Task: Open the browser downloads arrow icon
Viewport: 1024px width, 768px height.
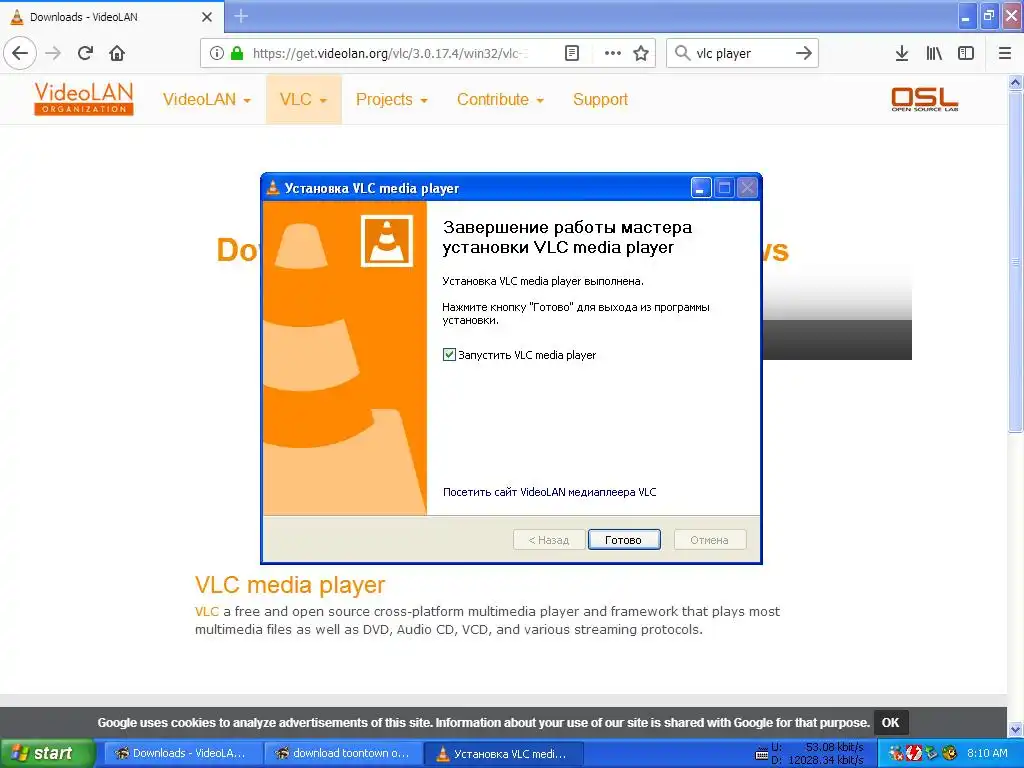Action: pyautogui.click(x=901, y=53)
